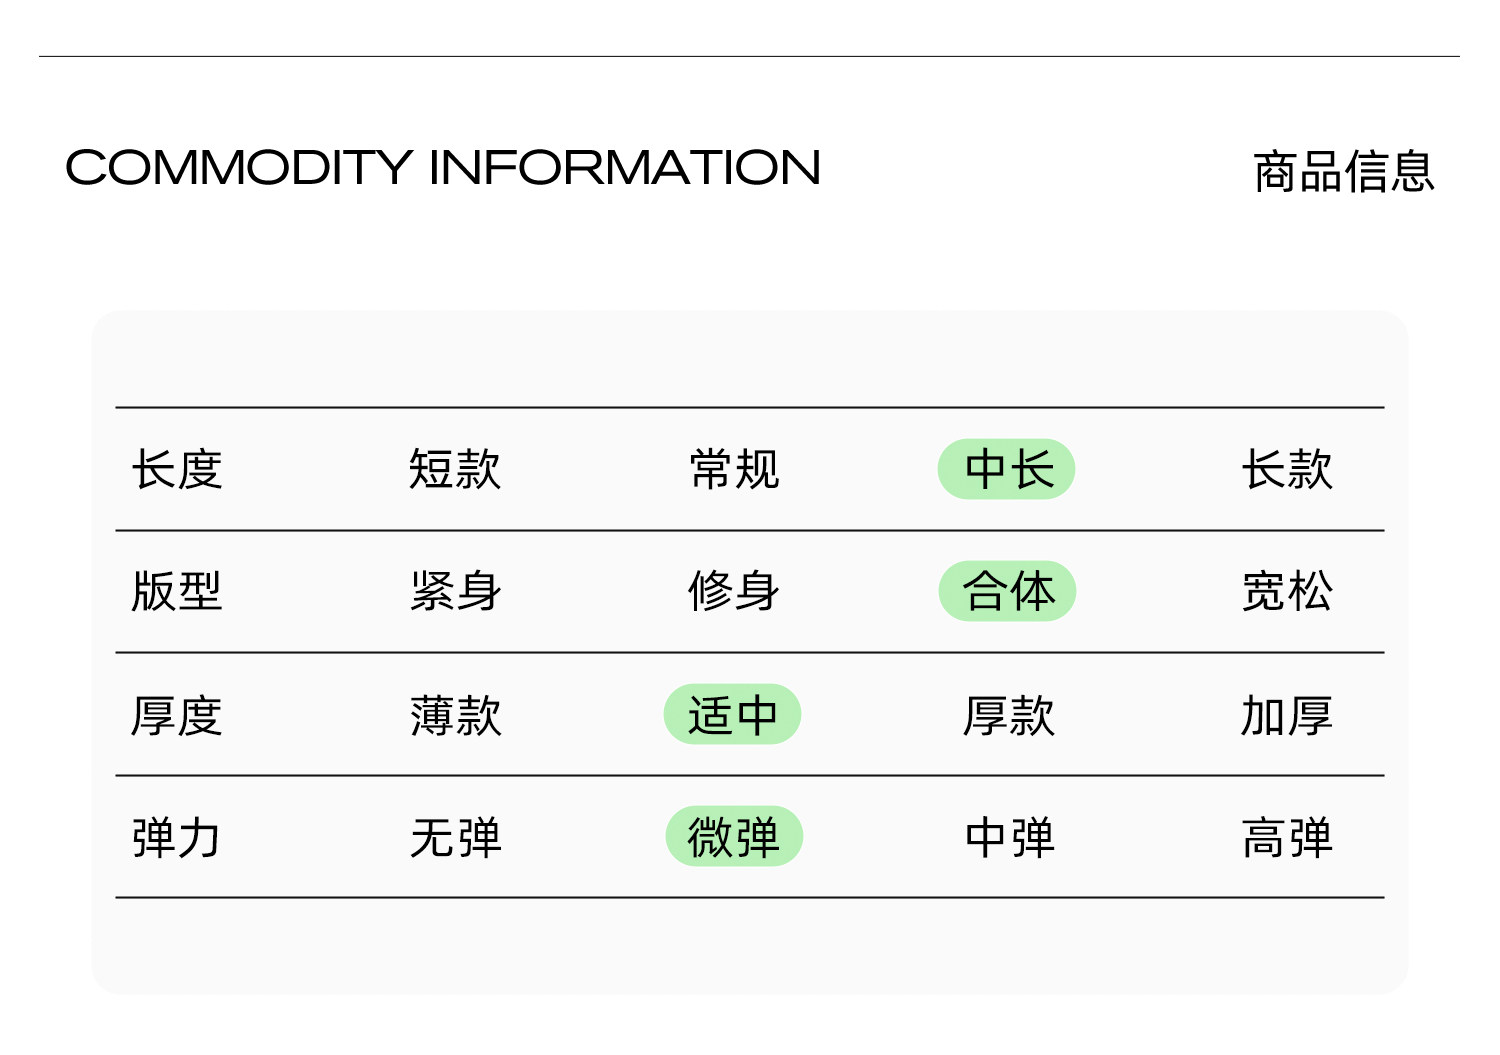Click the COMMODITY INFORMATION heading
This screenshot has width=1500, height=1055.
pyautogui.click(x=443, y=168)
